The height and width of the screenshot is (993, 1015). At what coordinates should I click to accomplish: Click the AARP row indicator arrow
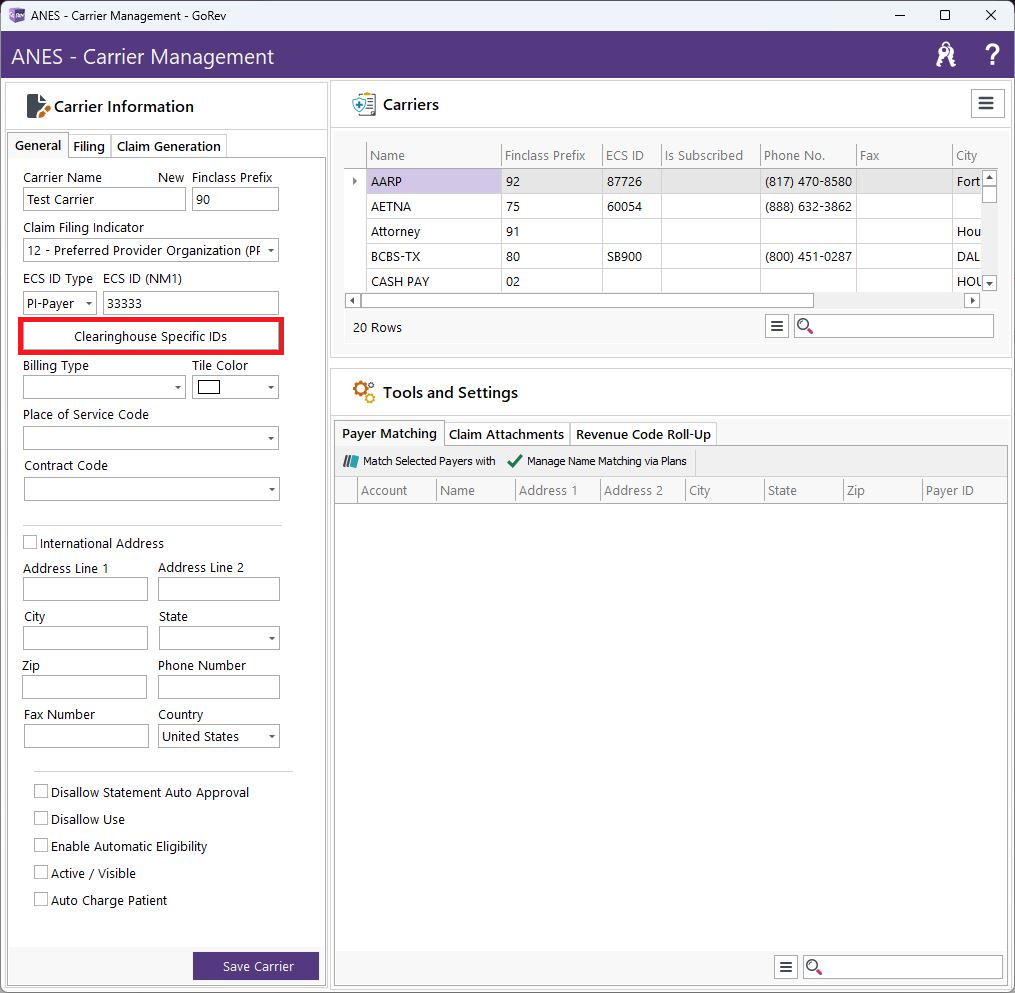pyautogui.click(x=355, y=181)
